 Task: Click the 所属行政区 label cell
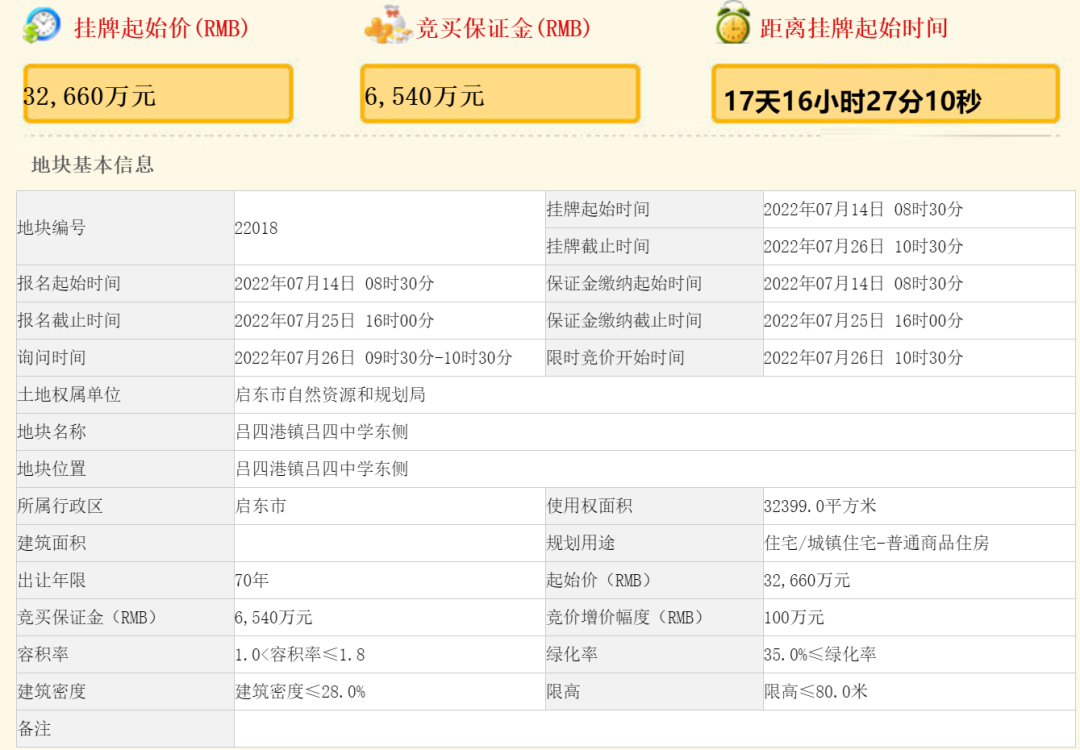click(x=125, y=507)
